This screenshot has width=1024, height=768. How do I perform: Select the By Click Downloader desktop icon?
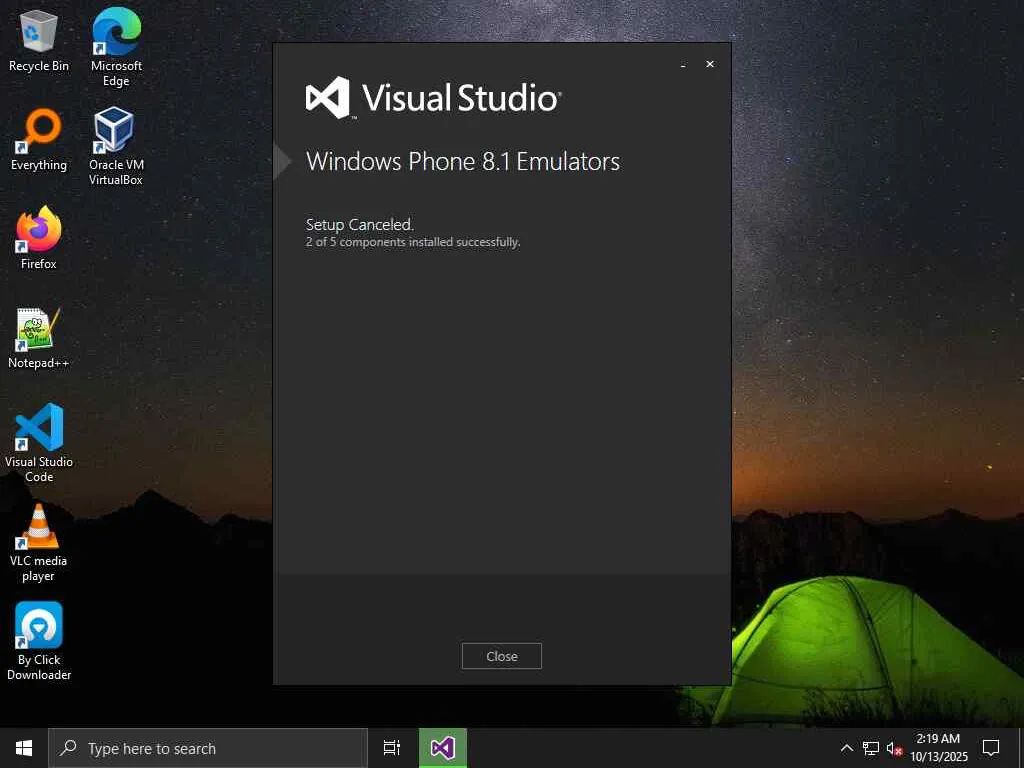(39, 641)
